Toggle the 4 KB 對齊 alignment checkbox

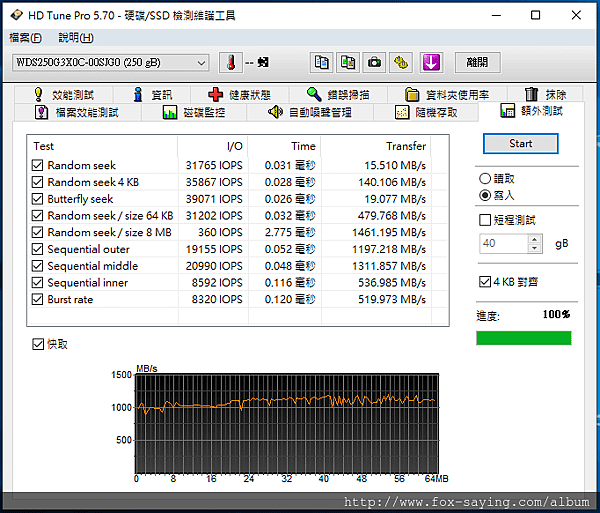point(485,282)
